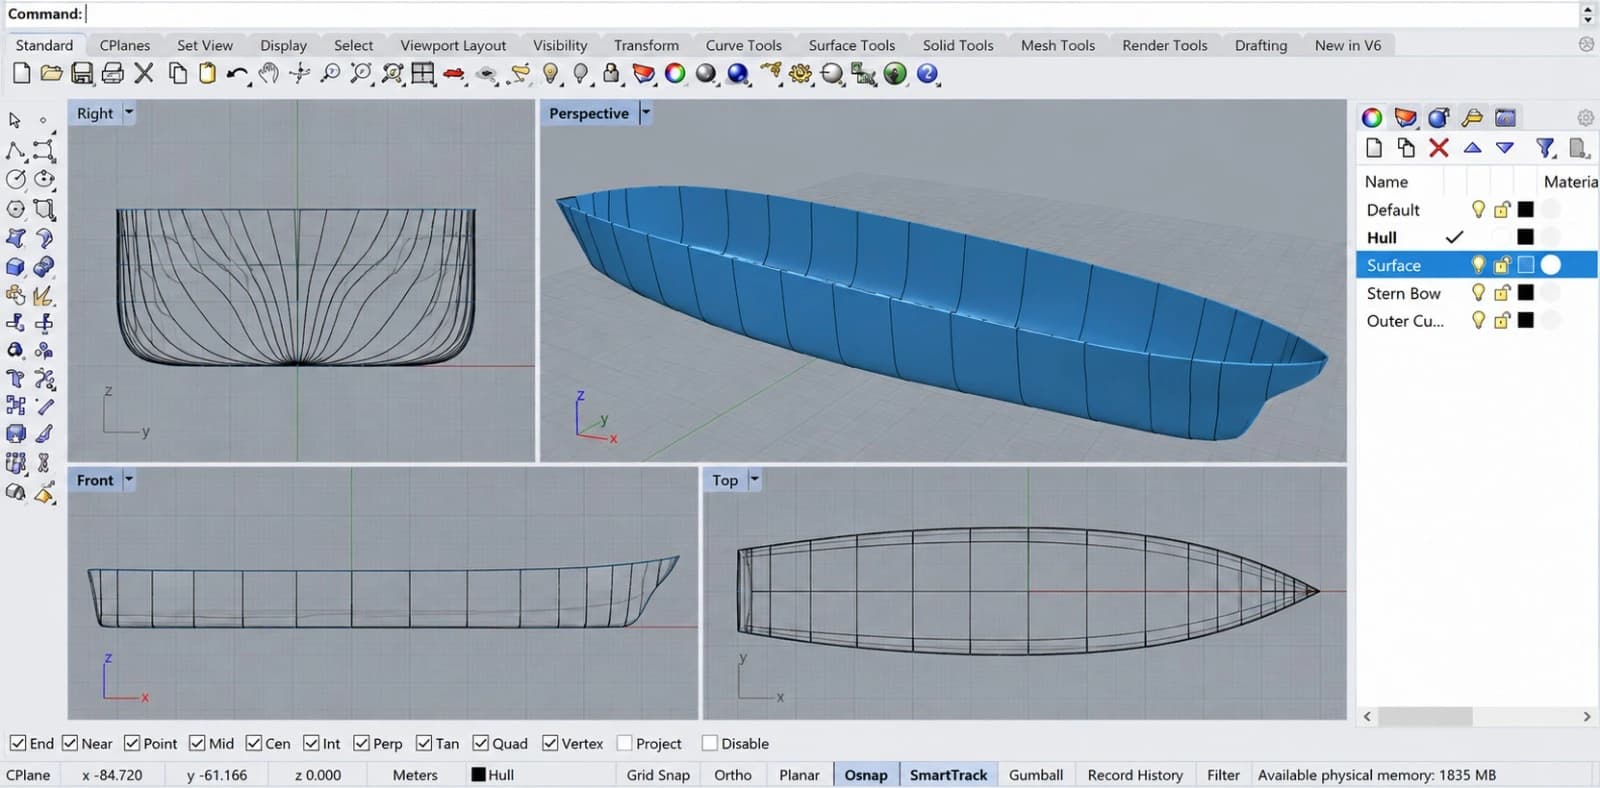Open the Front viewport title dropdown arrow
The height and width of the screenshot is (788, 1600).
coord(129,480)
